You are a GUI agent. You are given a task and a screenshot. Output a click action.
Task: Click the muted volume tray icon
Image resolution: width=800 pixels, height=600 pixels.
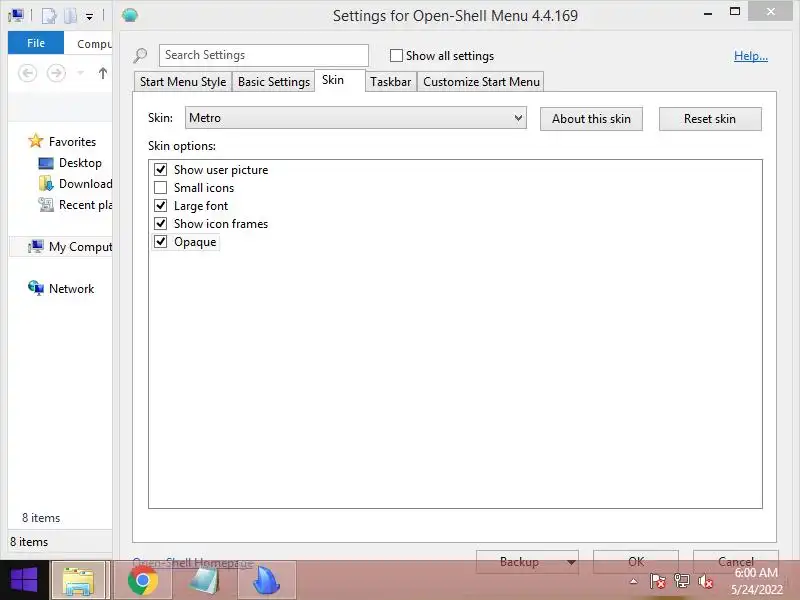[705, 581]
